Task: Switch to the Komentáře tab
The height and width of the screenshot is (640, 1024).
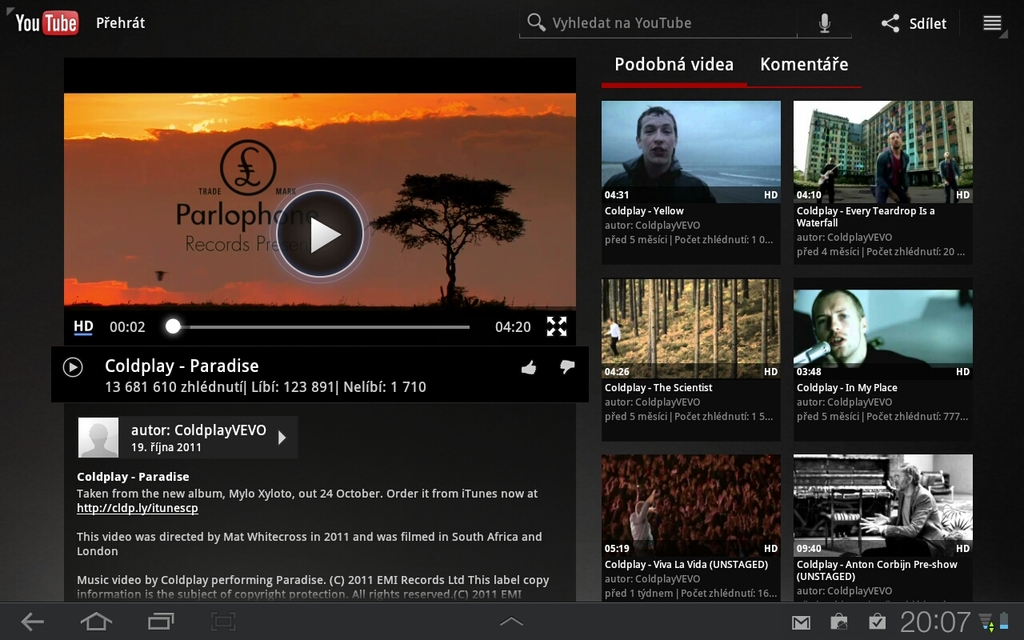Action: click(804, 65)
